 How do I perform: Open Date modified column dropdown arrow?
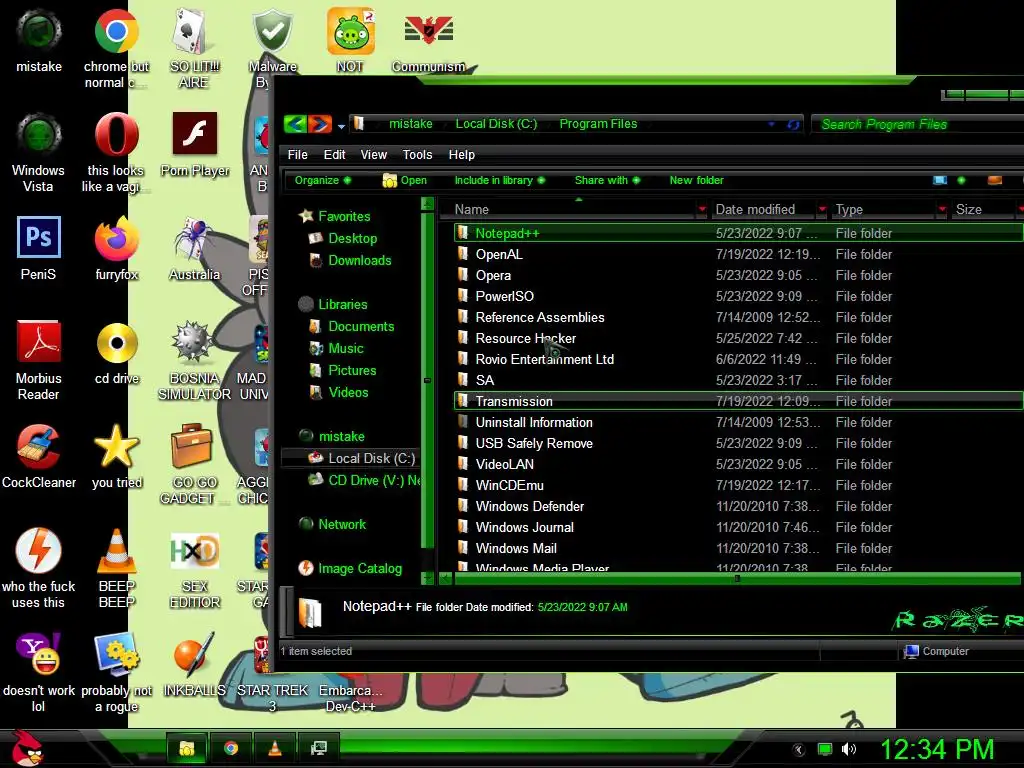point(822,210)
